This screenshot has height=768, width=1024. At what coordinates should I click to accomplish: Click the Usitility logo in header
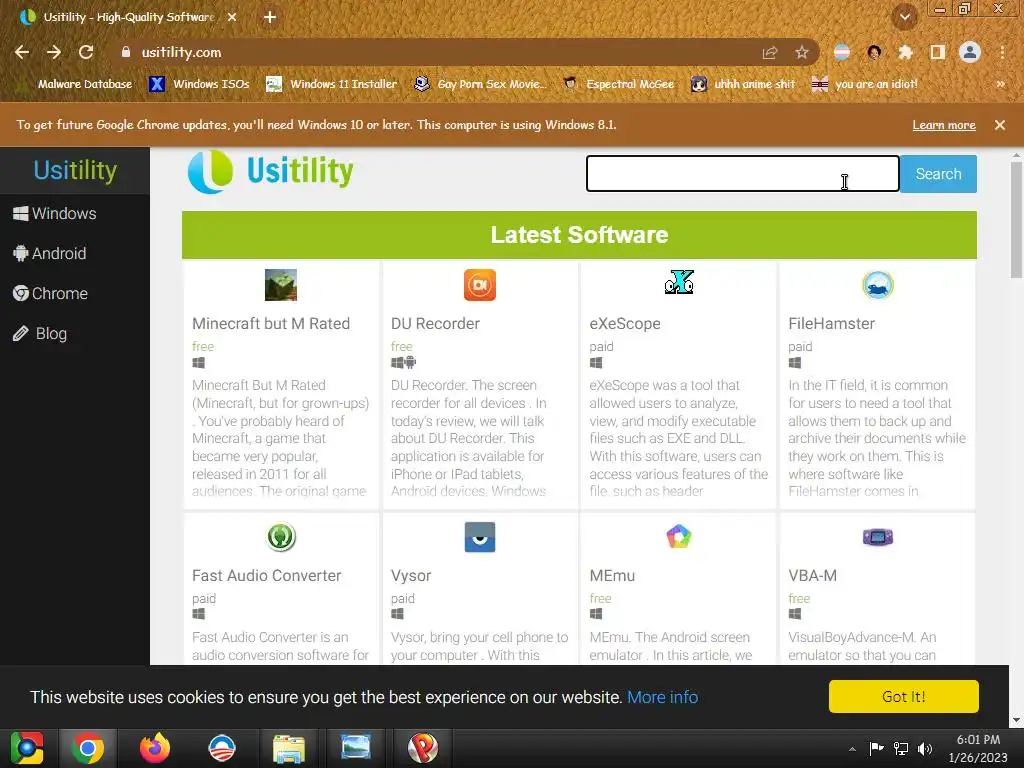pyautogui.click(x=270, y=171)
